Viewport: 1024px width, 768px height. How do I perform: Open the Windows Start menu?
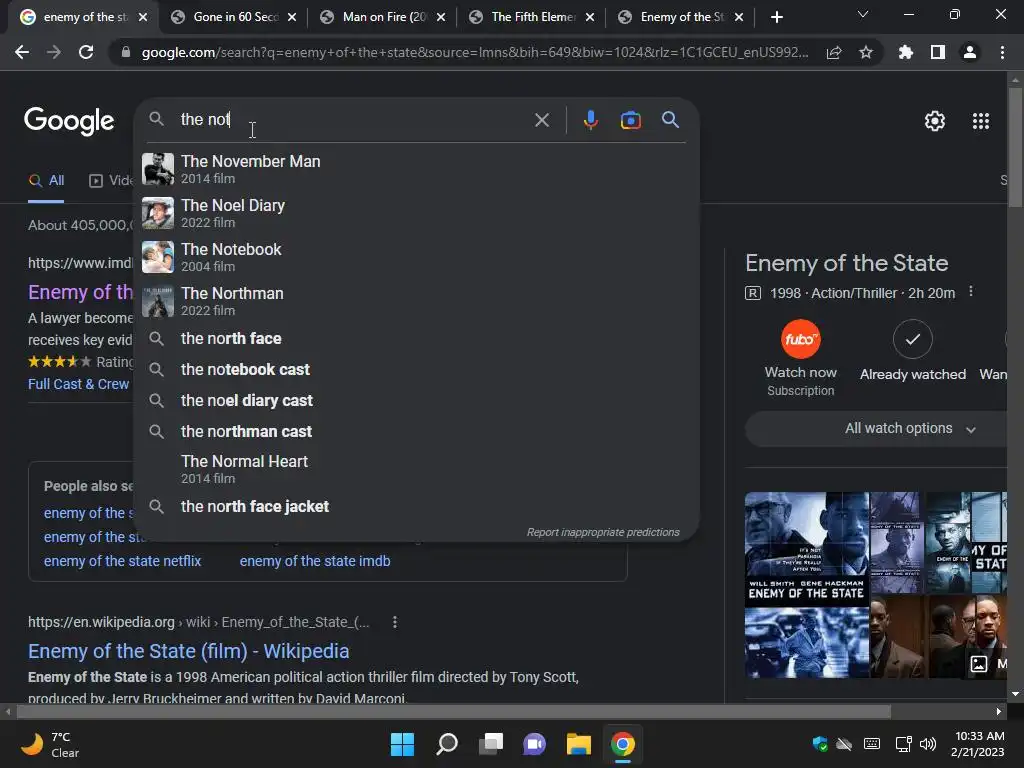[402, 744]
